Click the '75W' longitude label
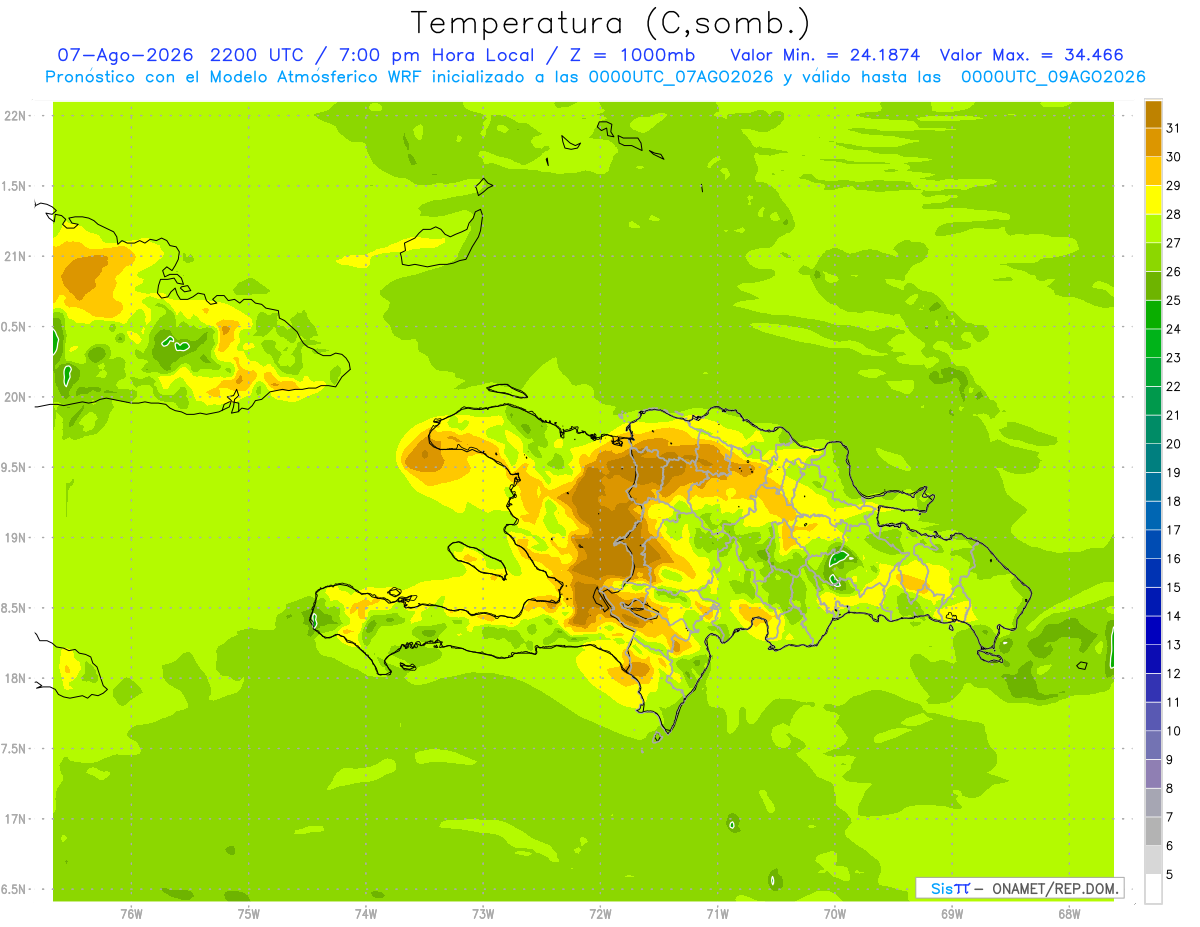The image size is (1200, 927). click(x=249, y=914)
